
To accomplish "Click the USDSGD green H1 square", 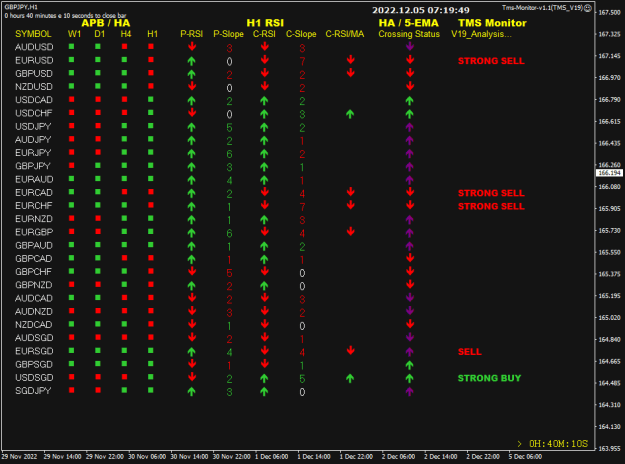I will click(x=151, y=377).
